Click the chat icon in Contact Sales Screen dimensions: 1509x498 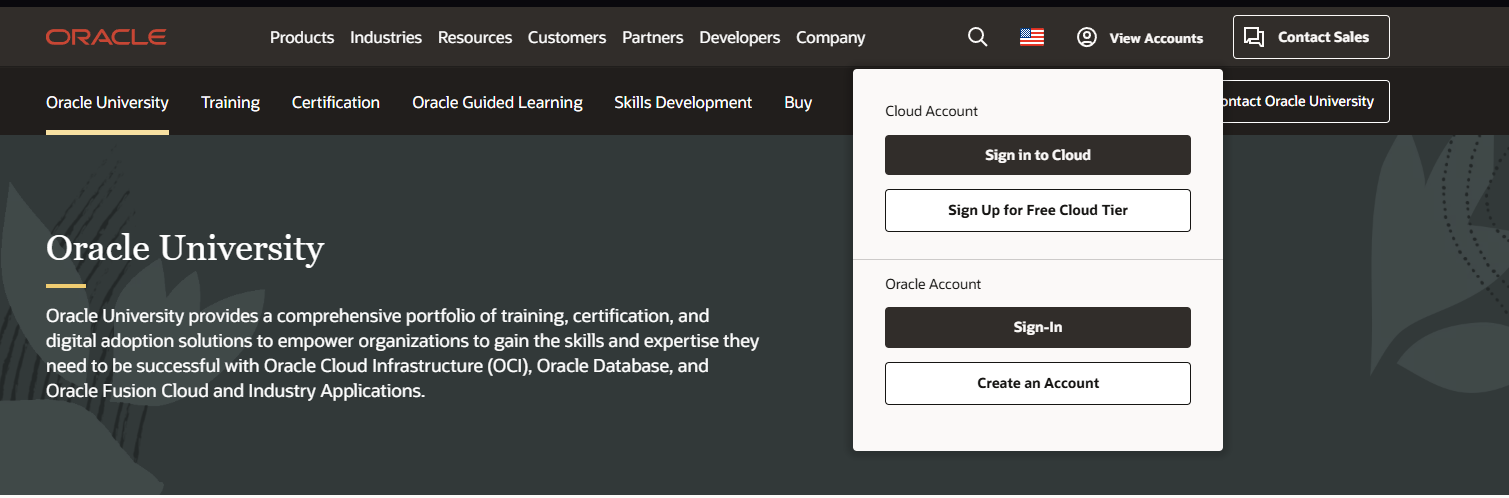(1254, 37)
